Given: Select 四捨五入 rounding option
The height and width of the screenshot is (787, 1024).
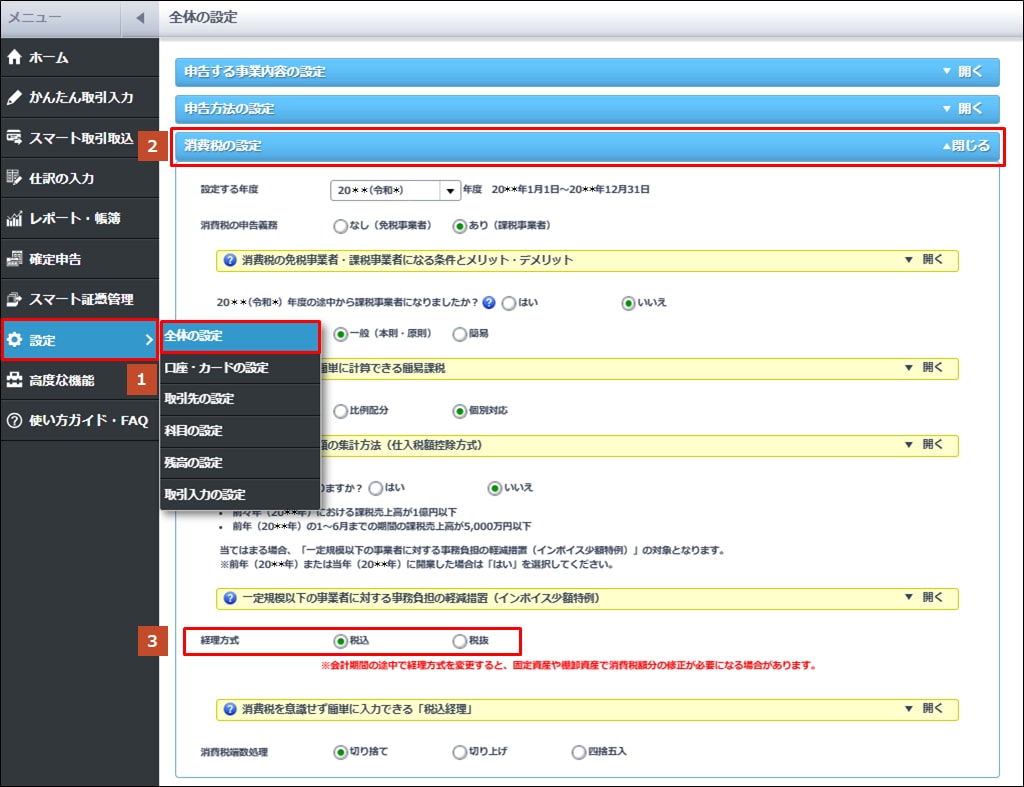Looking at the screenshot, I should [579, 752].
